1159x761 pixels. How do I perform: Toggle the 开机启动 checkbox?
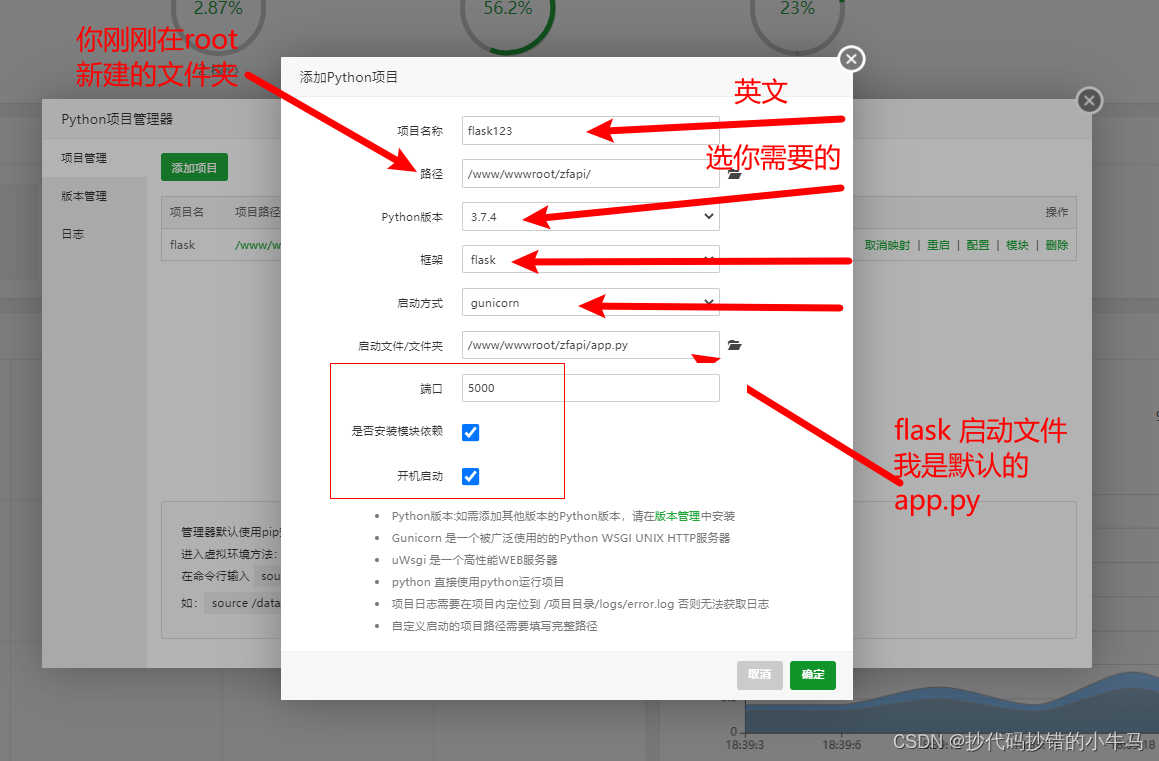[x=470, y=477]
